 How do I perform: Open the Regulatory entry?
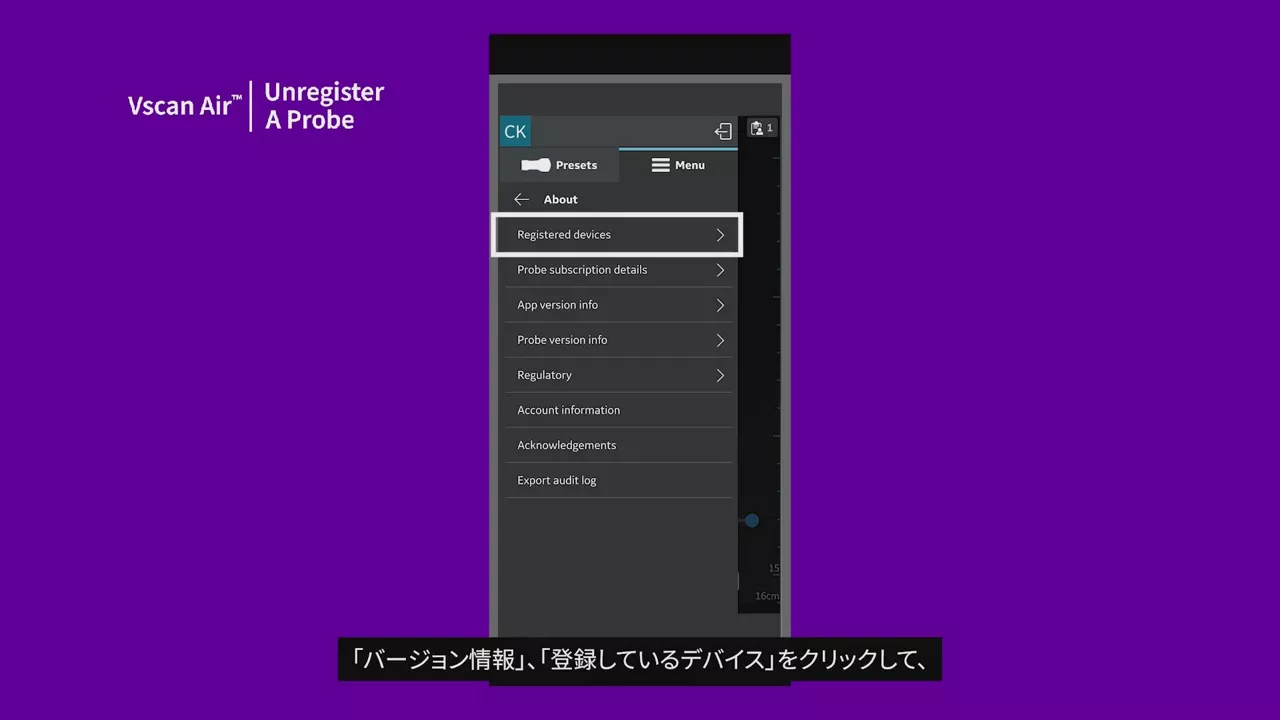[619, 375]
